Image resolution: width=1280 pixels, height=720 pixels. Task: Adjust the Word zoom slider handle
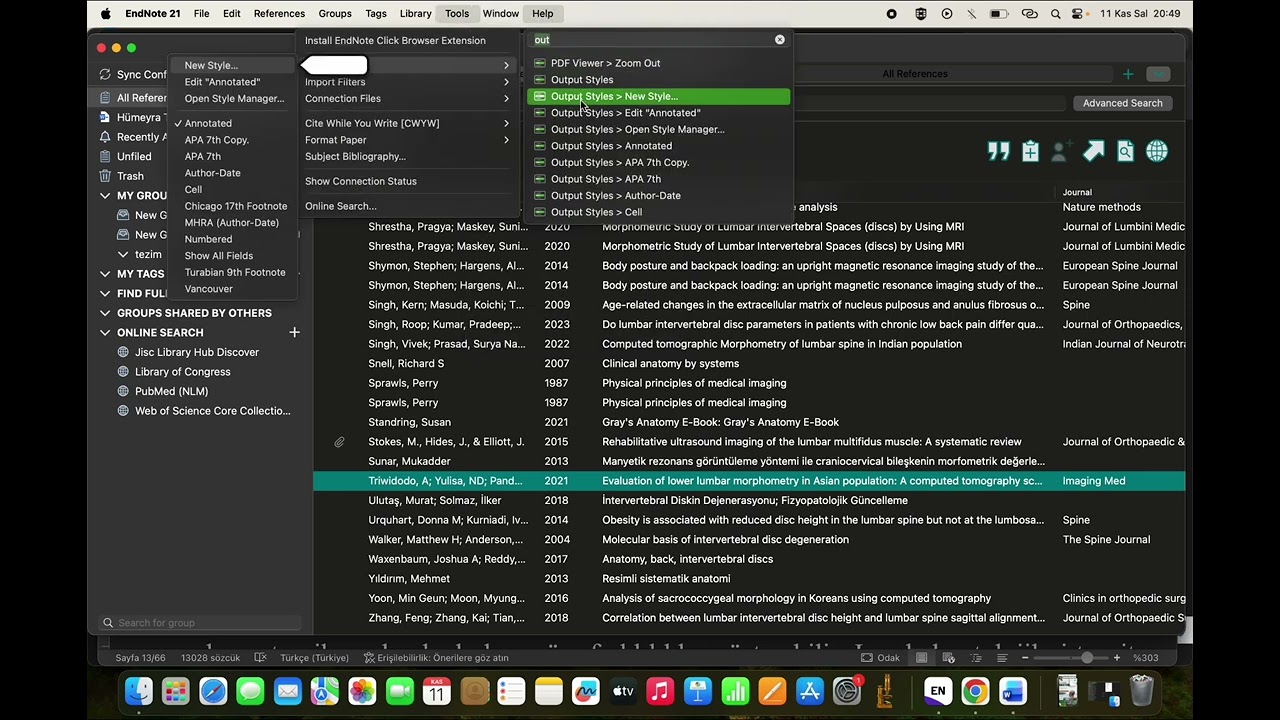pyautogui.click(x=1087, y=658)
